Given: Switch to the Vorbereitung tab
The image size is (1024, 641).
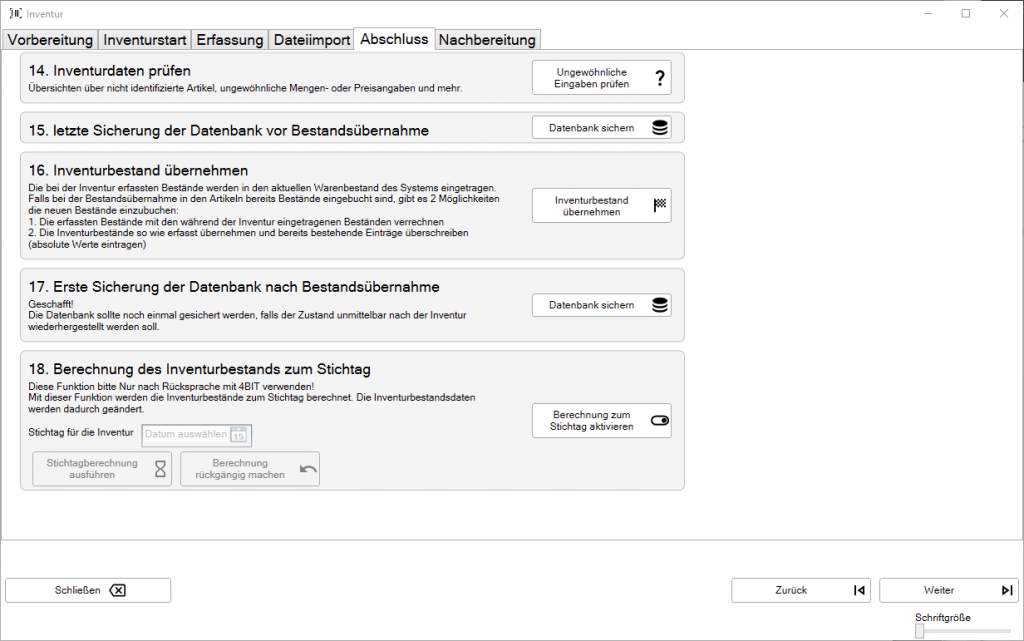Looking at the screenshot, I should (50, 40).
